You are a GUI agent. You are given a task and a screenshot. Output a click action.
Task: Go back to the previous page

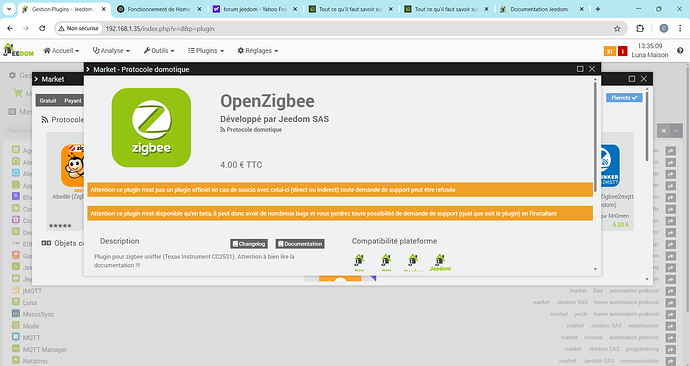click(10, 29)
